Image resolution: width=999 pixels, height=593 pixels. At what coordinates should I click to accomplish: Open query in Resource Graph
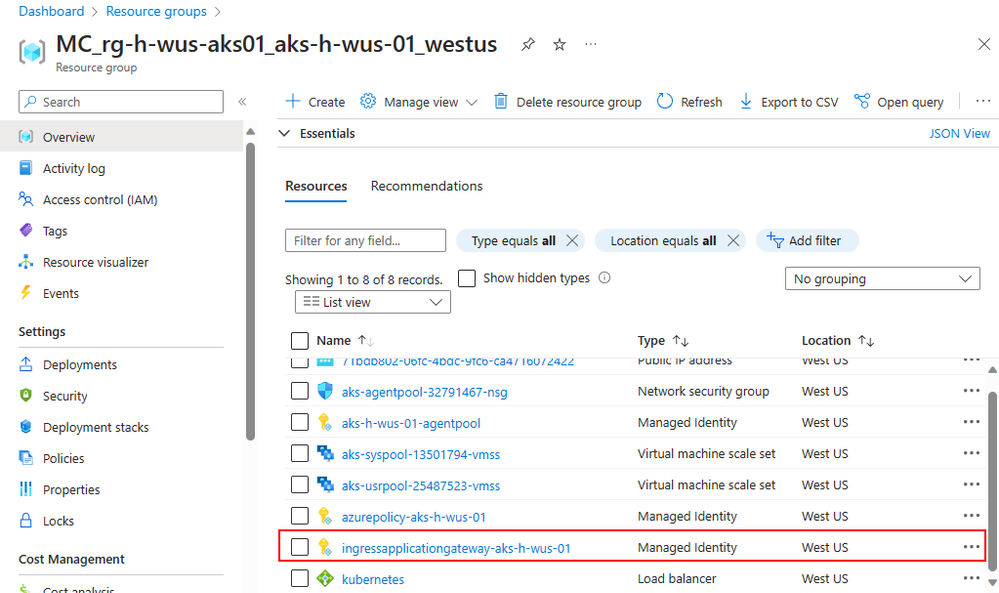(899, 102)
